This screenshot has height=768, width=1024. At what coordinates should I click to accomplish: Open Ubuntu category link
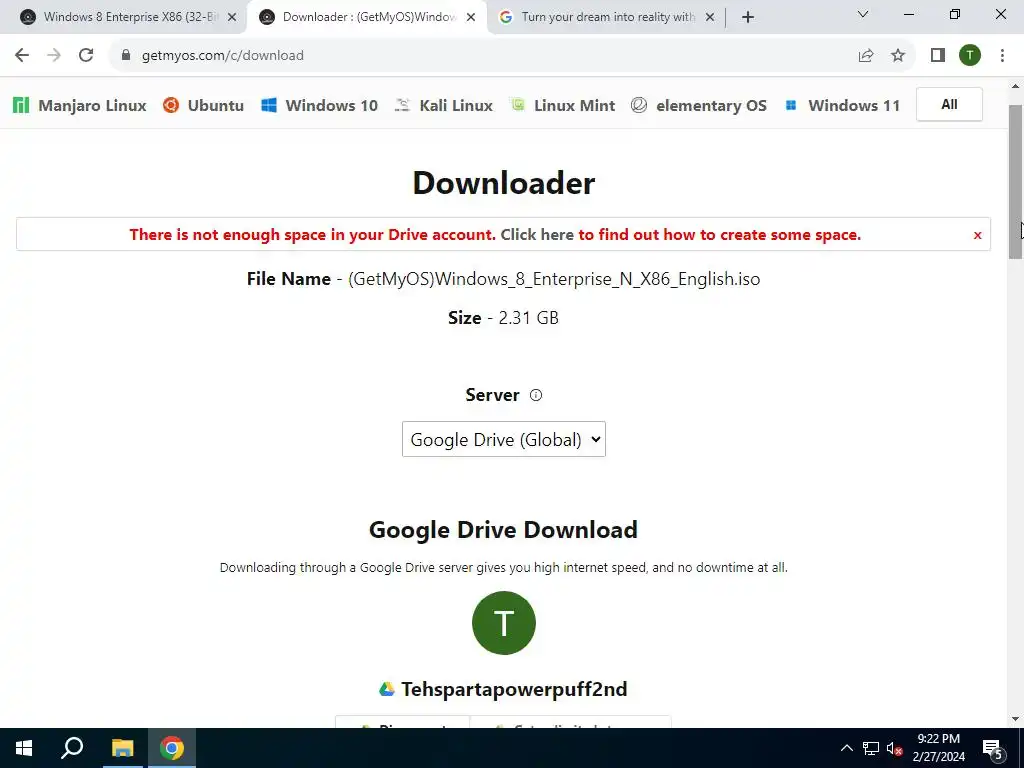(x=203, y=105)
